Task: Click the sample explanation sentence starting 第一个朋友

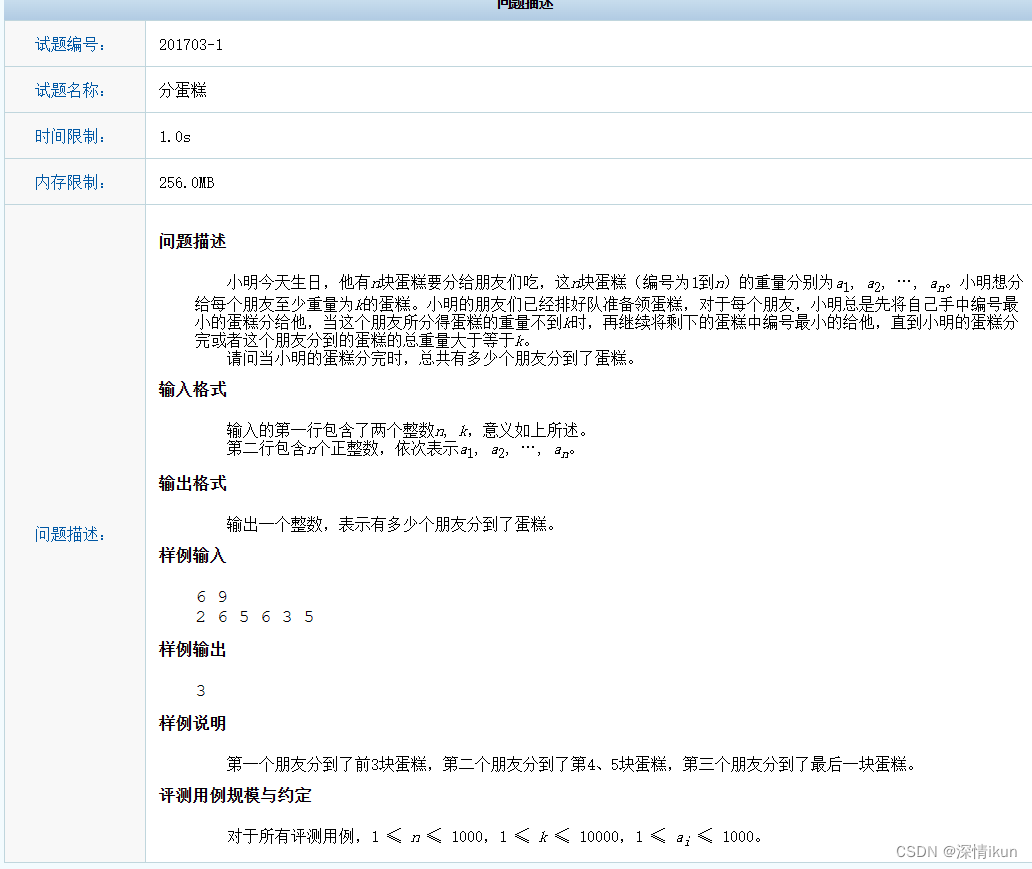Action: click(571, 764)
